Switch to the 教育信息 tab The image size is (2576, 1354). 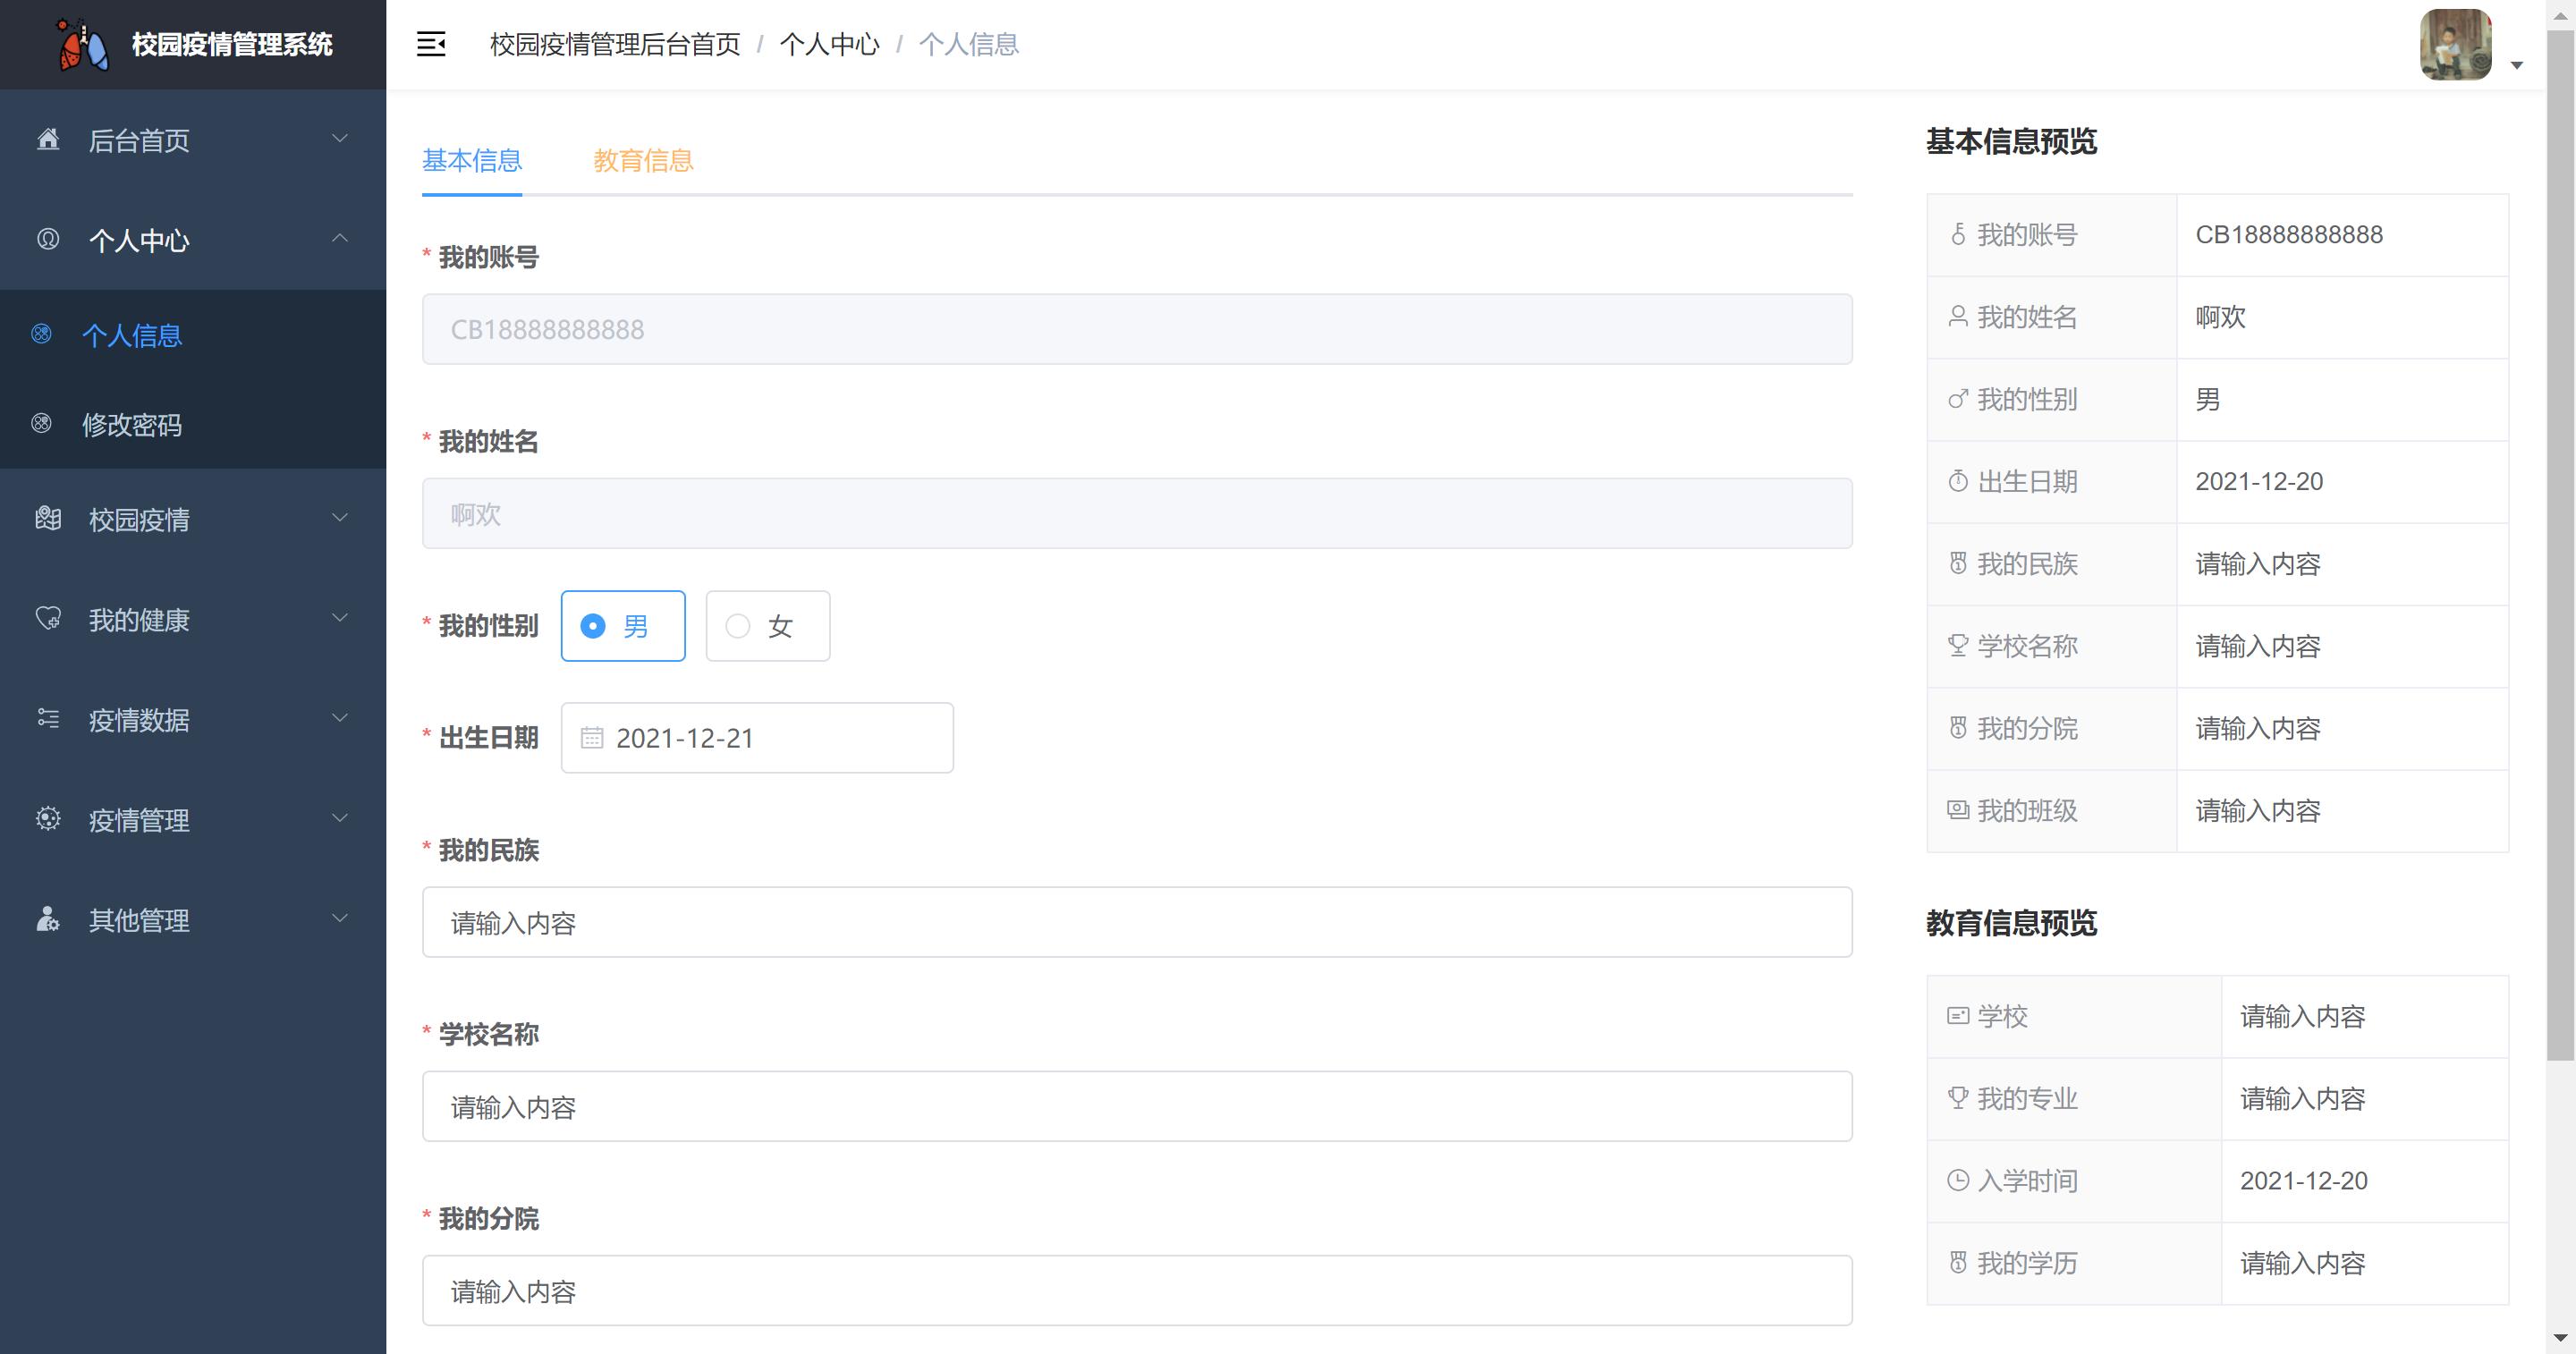pyautogui.click(x=643, y=160)
